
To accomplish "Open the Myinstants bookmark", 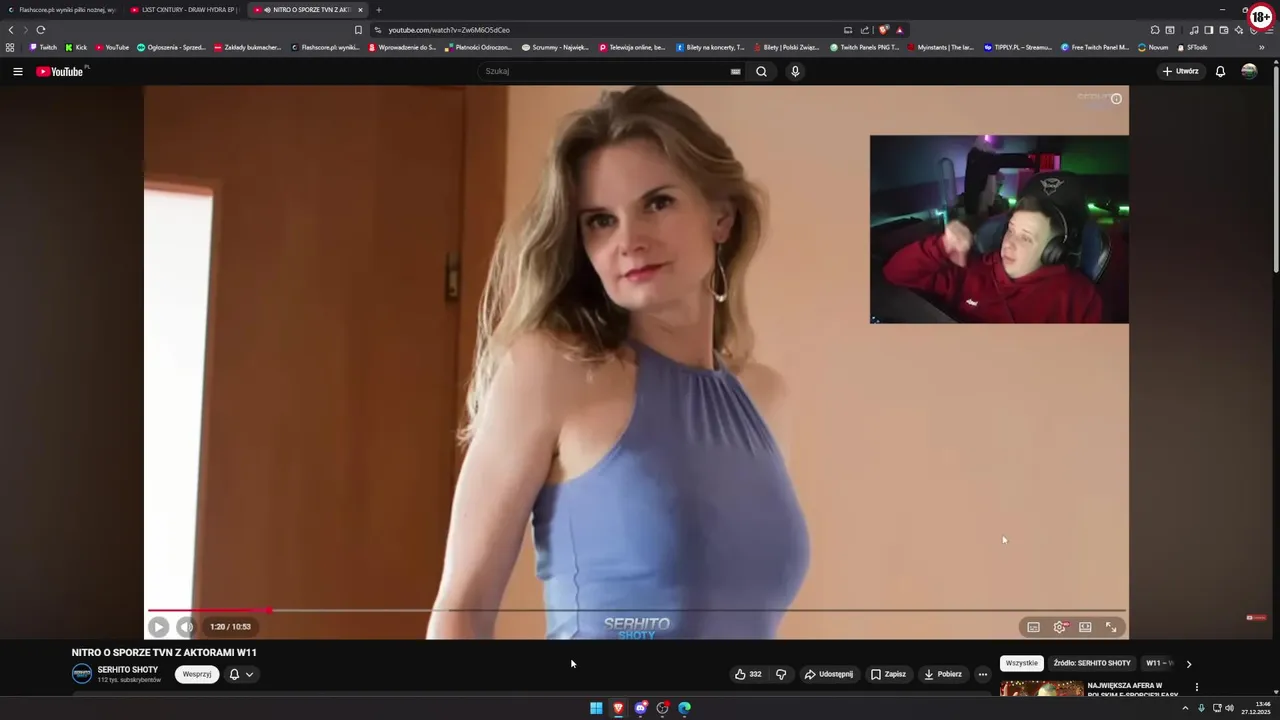I will 941,47.
